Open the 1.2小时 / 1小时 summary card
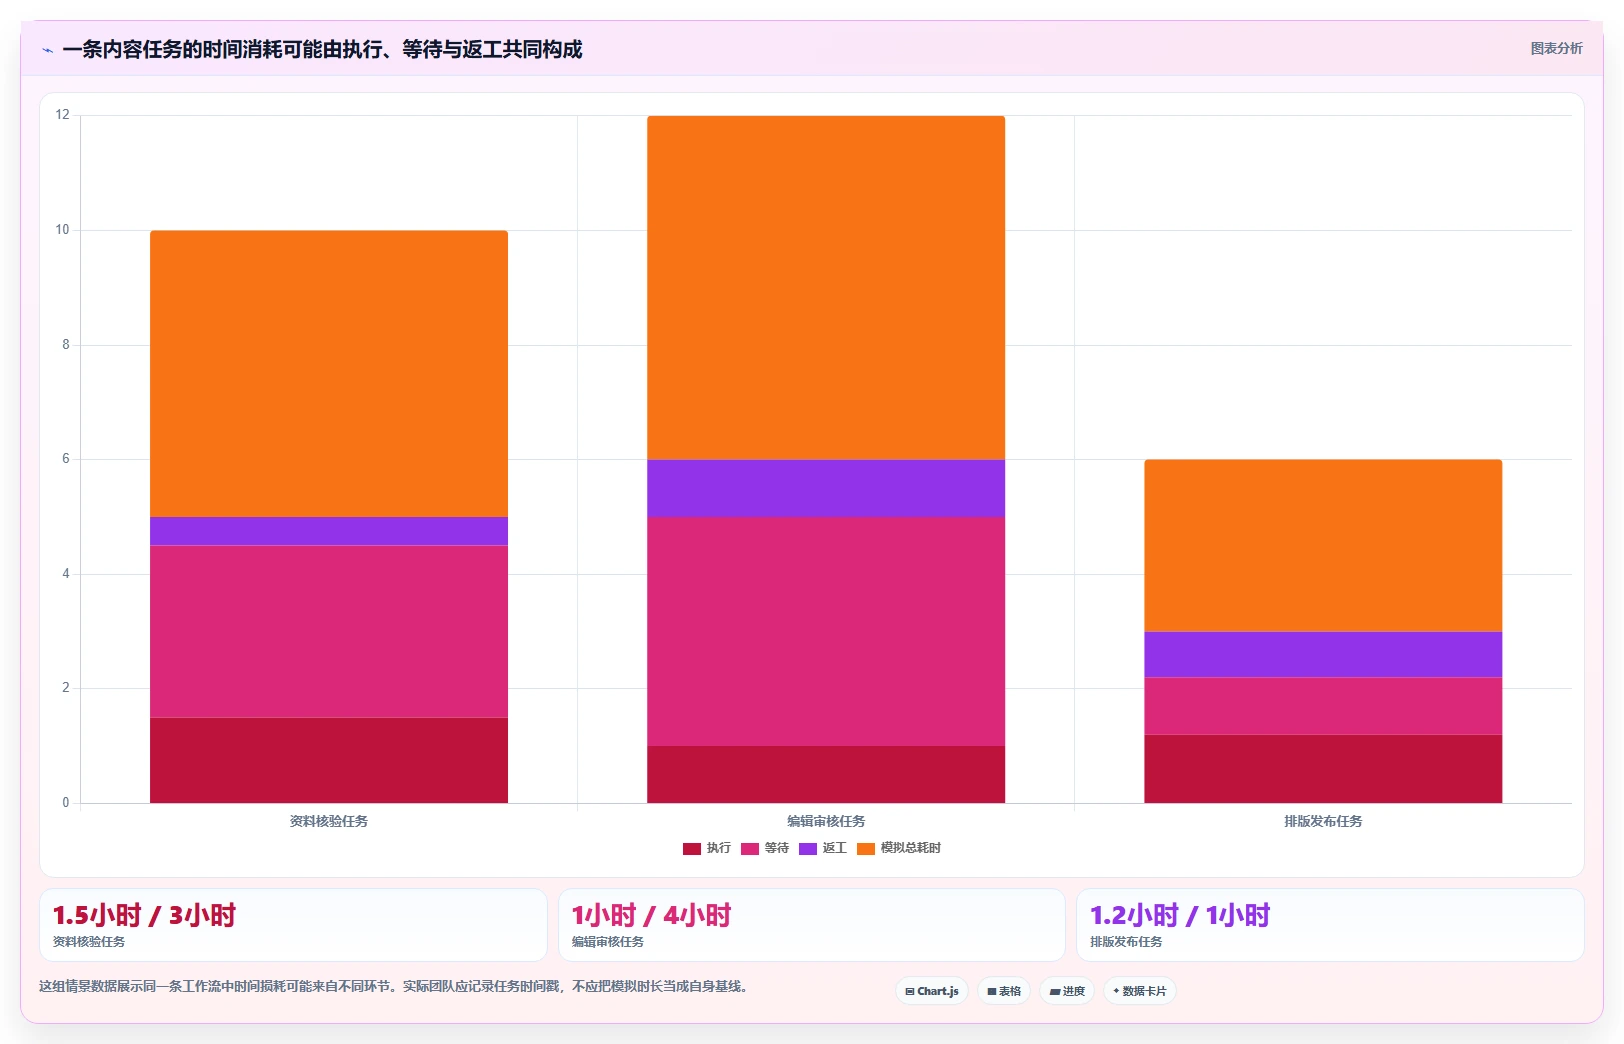Viewport: 1624px width, 1044px height. (1331, 925)
